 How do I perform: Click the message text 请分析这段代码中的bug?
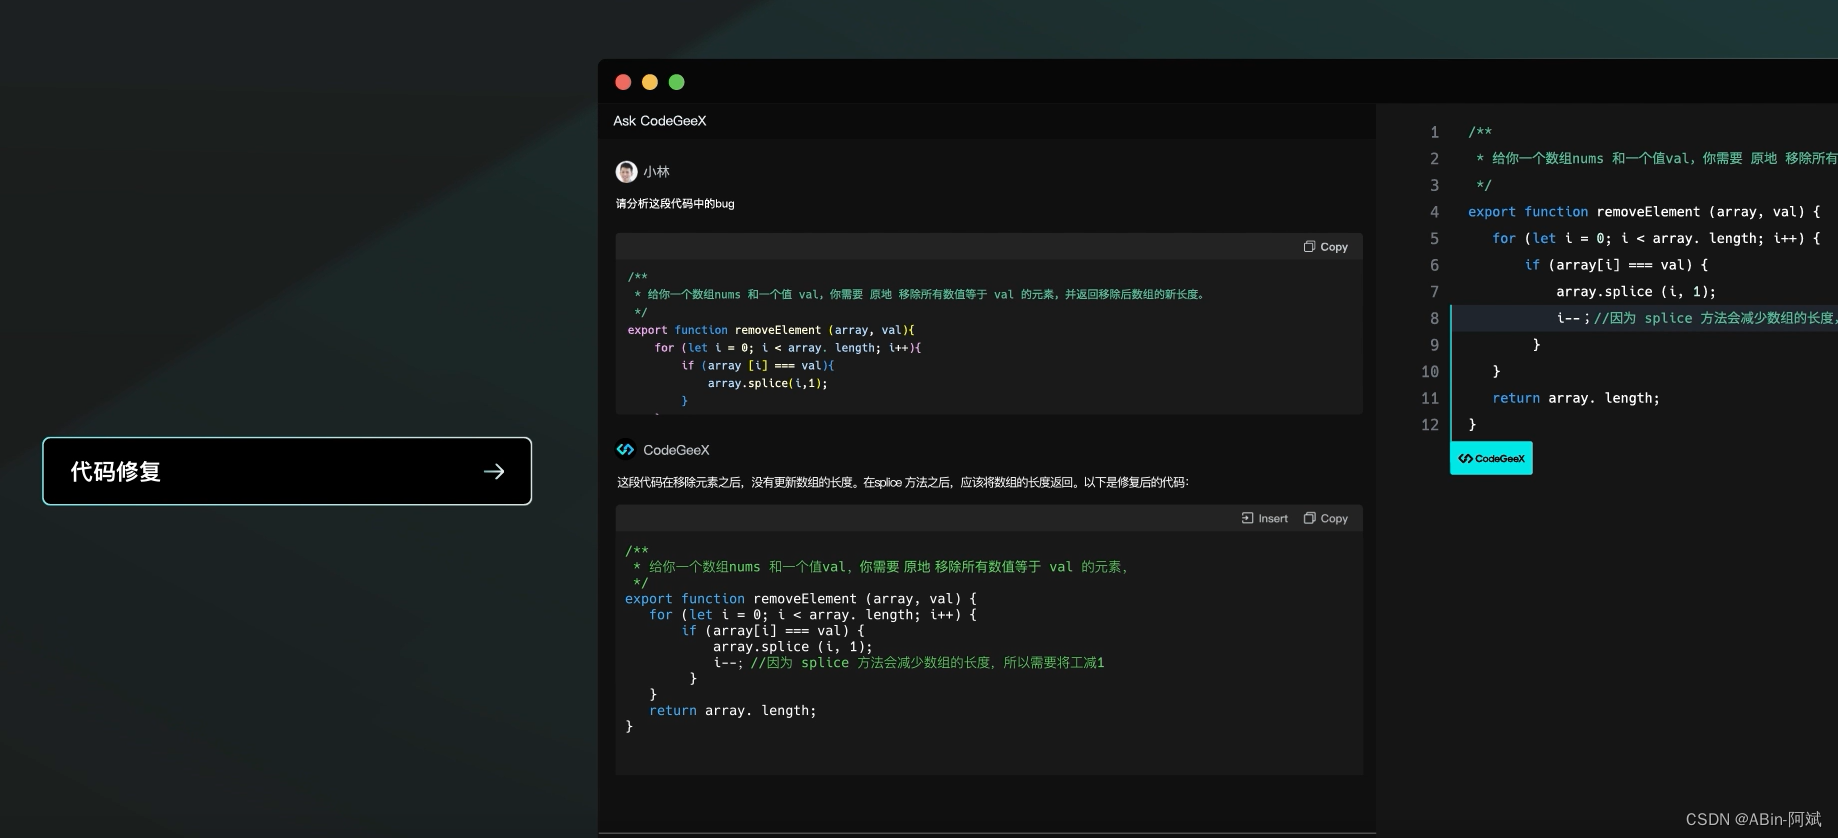click(x=675, y=204)
